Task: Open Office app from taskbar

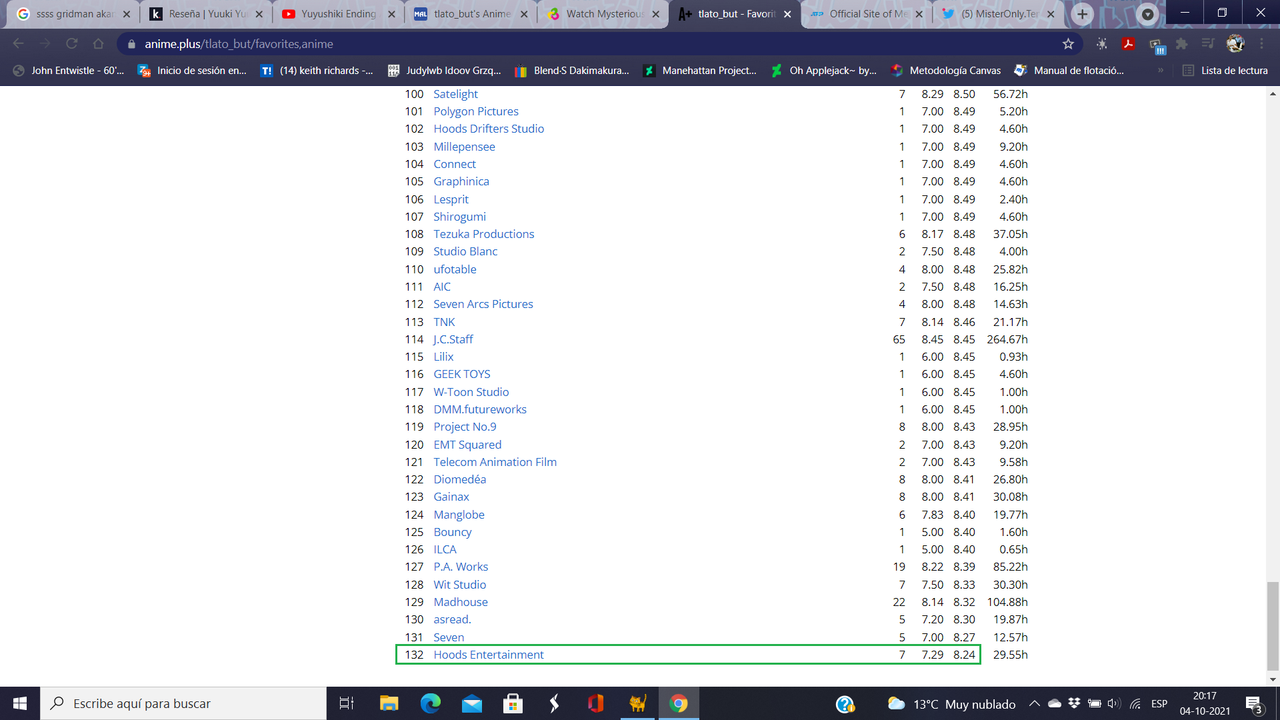Action: point(596,703)
